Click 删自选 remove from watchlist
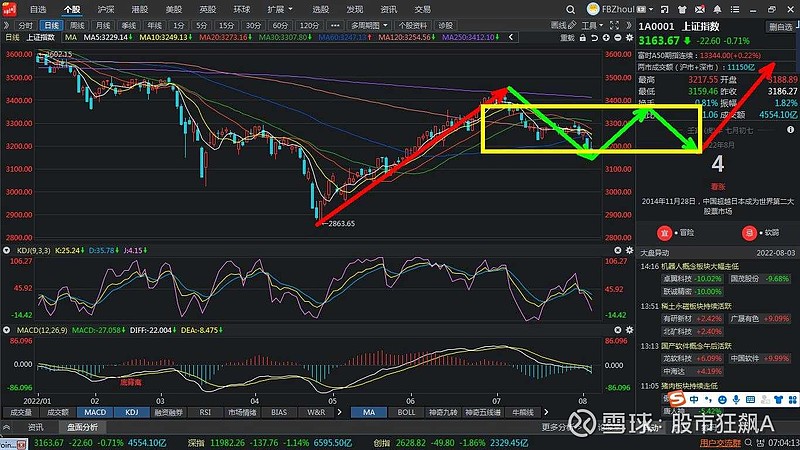This screenshot has width=800, height=450. coord(781,27)
